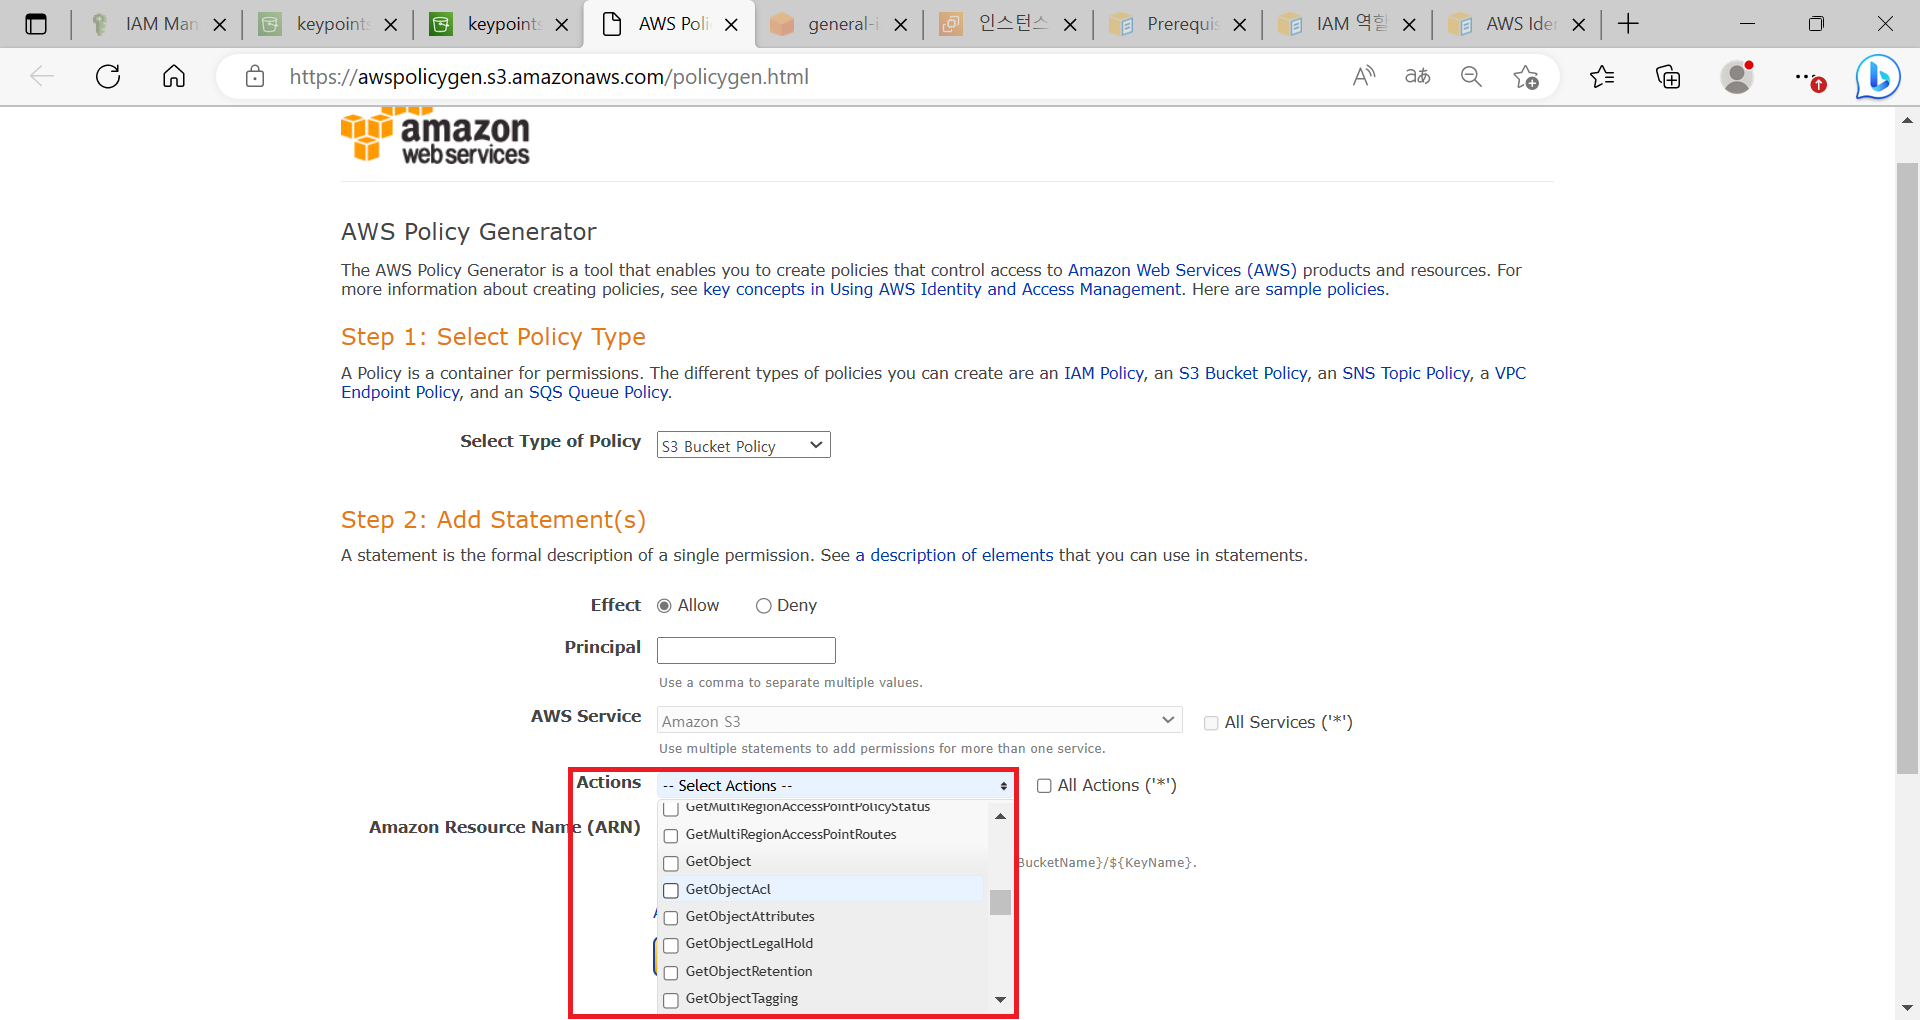Check the All Actions ('*') checkbox
This screenshot has width=1920, height=1020.
pyautogui.click(x=1044, y=786)
